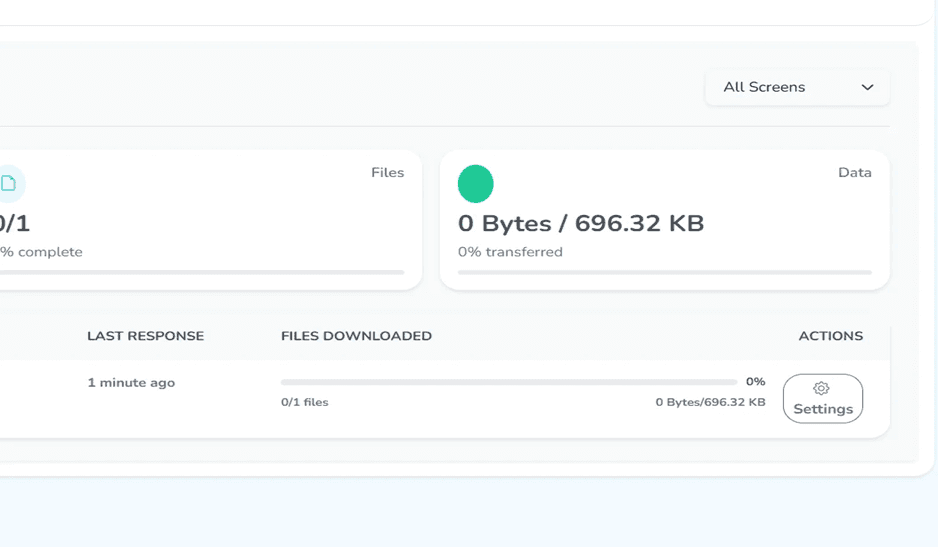Click the files downloaded row progress bar

pos(509,382)
